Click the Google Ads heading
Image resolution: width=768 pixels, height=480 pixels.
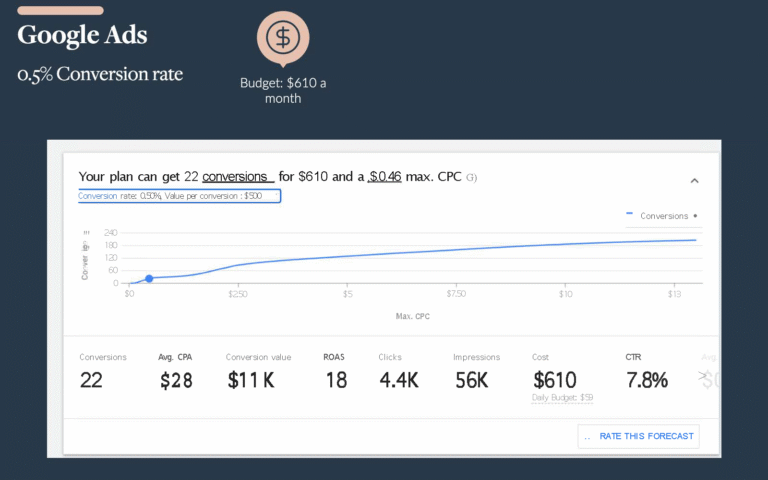[x=82, y=35]
